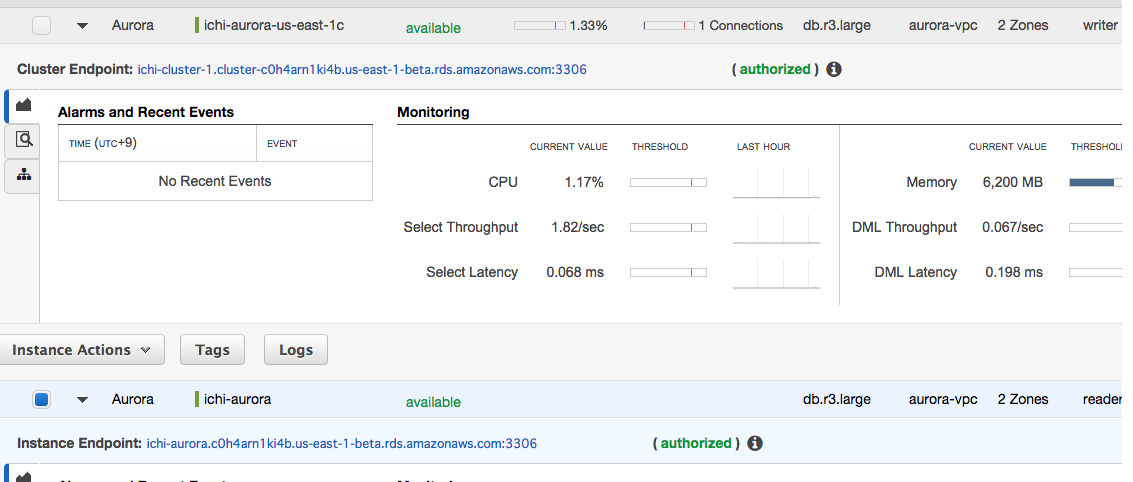Open the Select Latency last hour graph
The width and height of the screenshot is (1133, 482).
tap(776, 273)
